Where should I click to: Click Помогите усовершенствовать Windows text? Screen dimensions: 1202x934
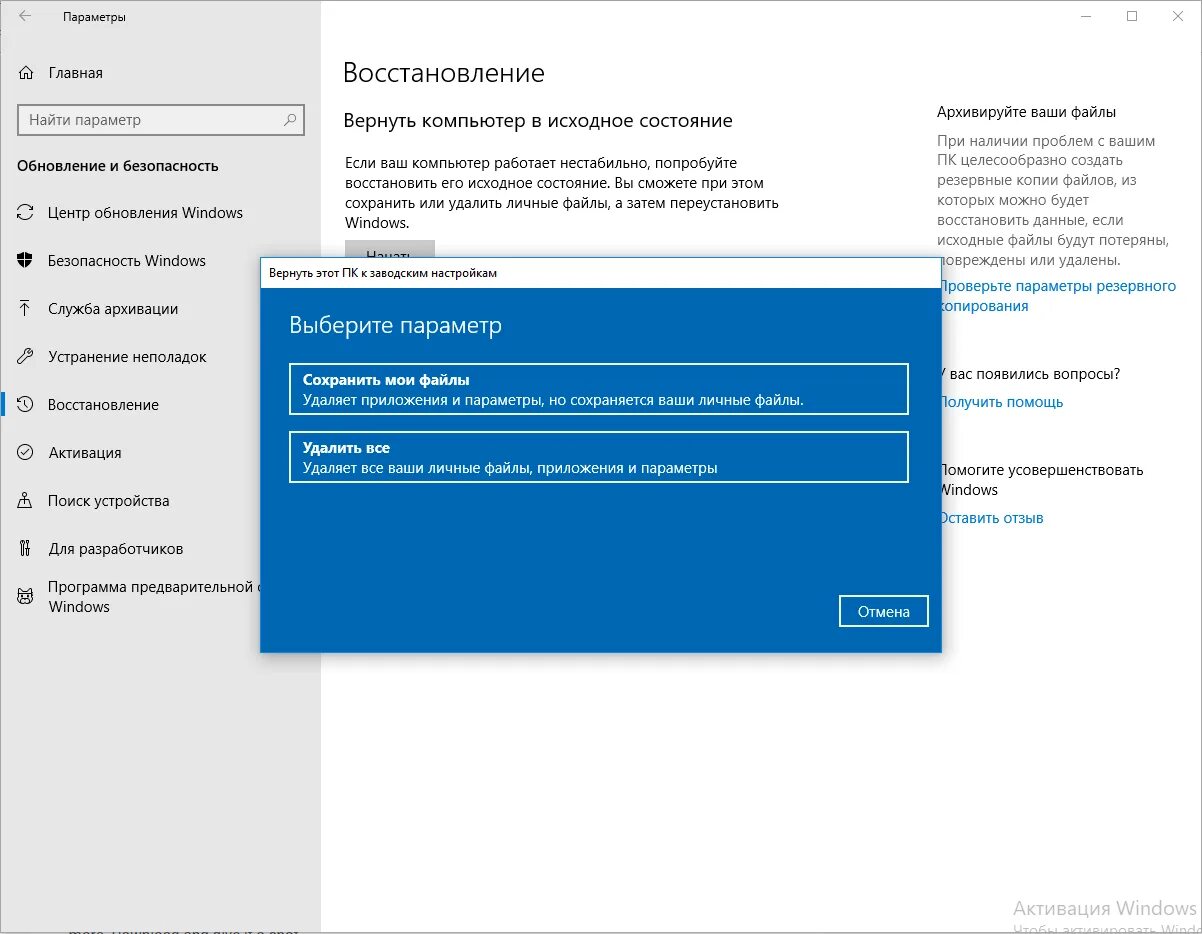[1041, 480]
